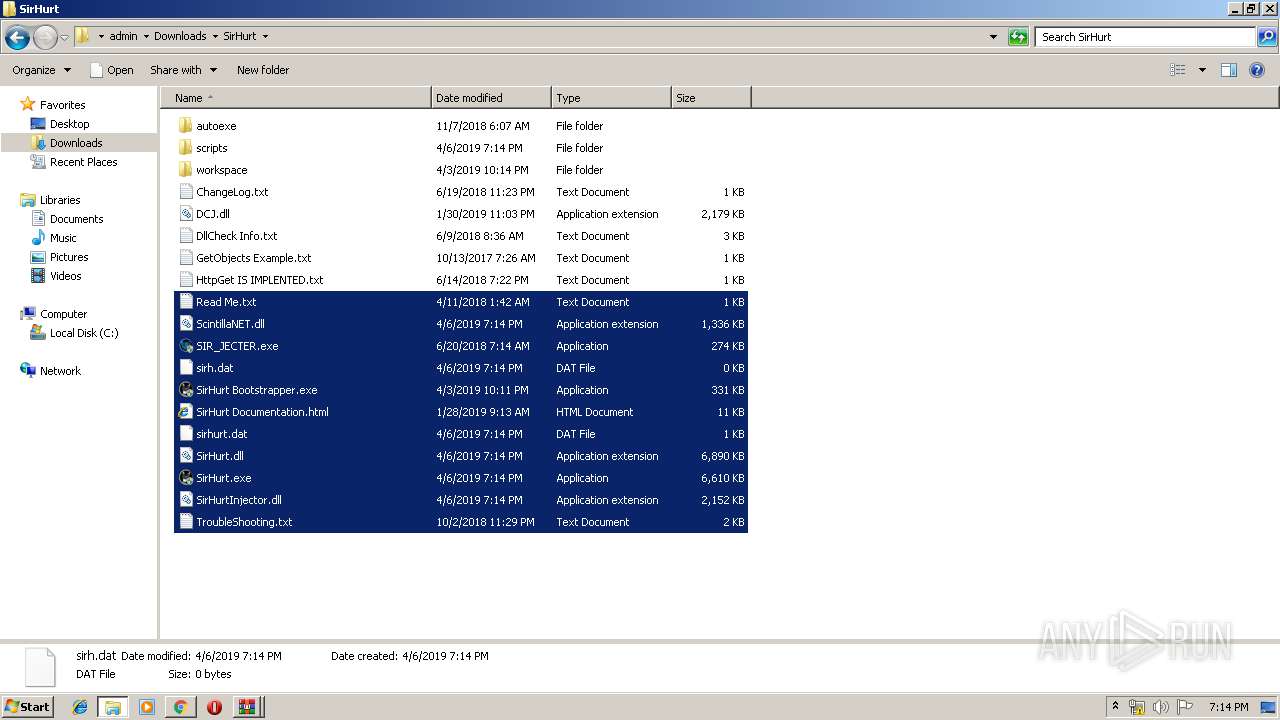This screenshot has width=1280, height=720.
Task: Select the workspace folder icon
Action: pos(185,170)
